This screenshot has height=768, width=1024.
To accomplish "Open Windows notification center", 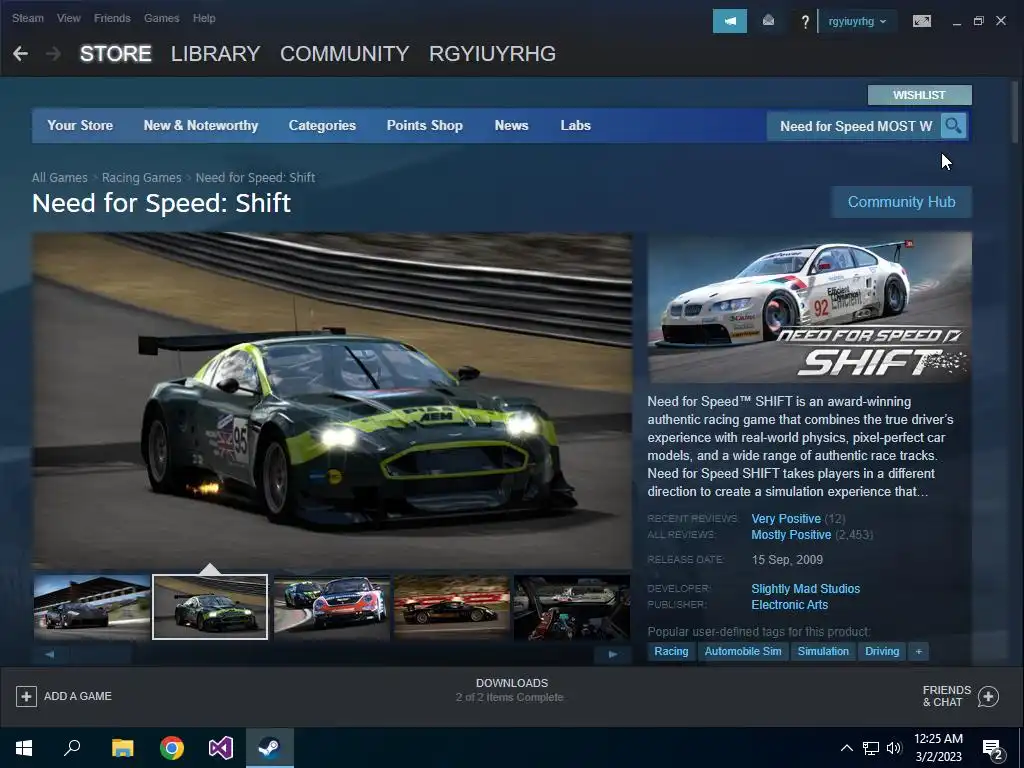I will tap(993, 749).
